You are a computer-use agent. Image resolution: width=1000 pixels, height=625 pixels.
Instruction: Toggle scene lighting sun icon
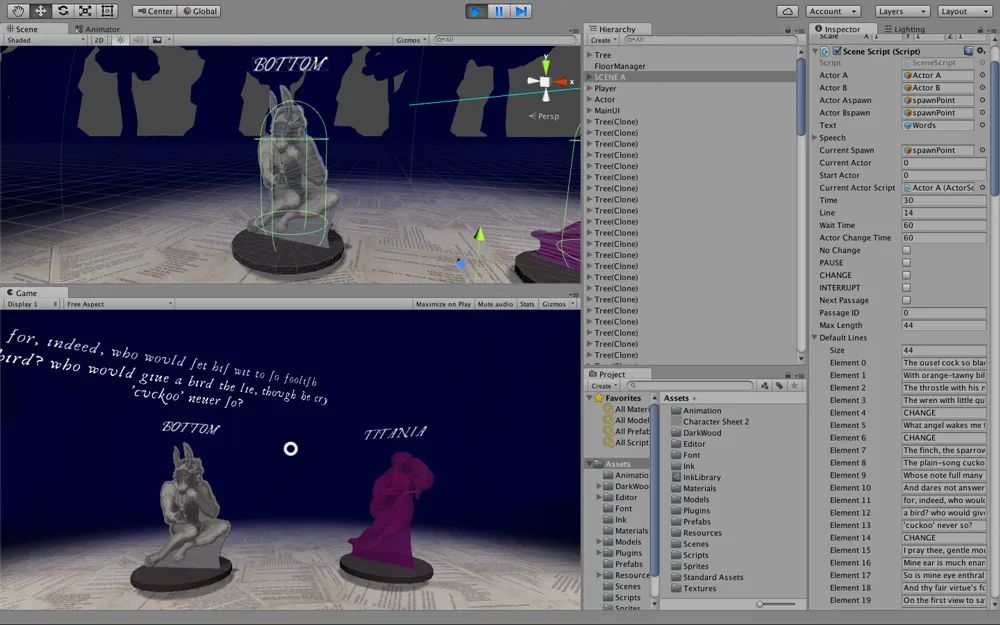[x=120, y=40]
